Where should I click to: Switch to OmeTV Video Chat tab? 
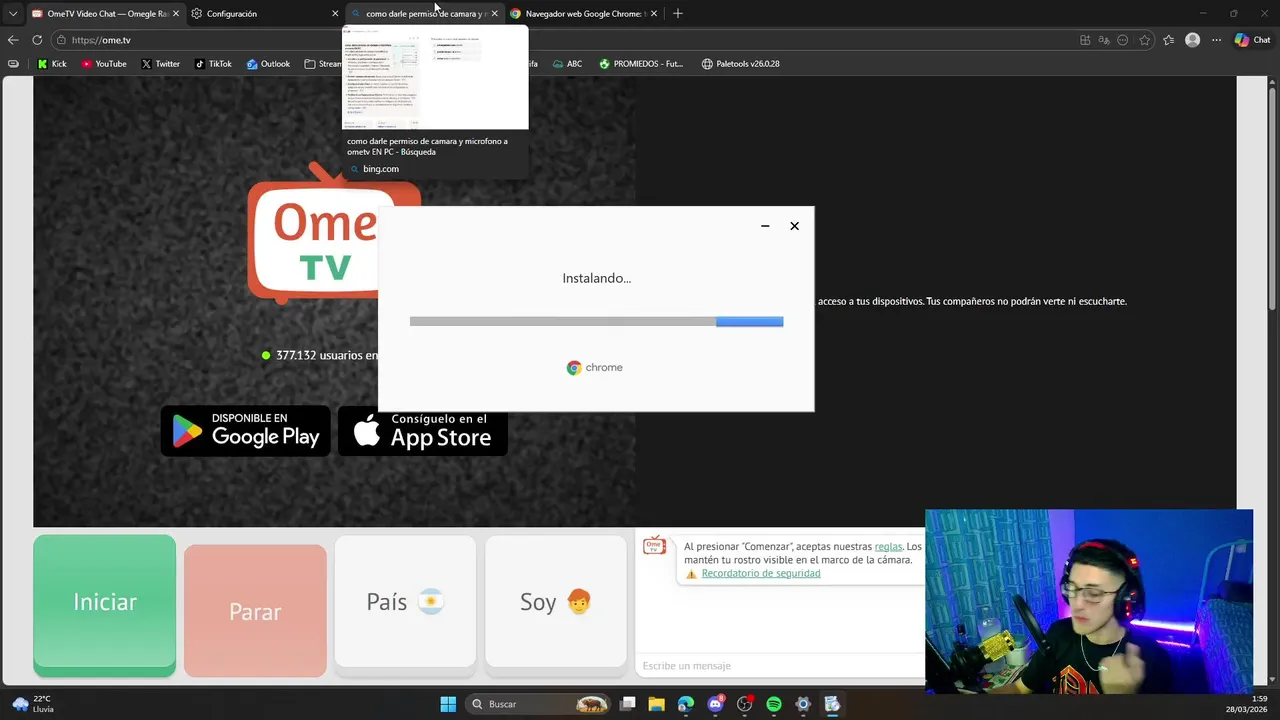(105, 14)
